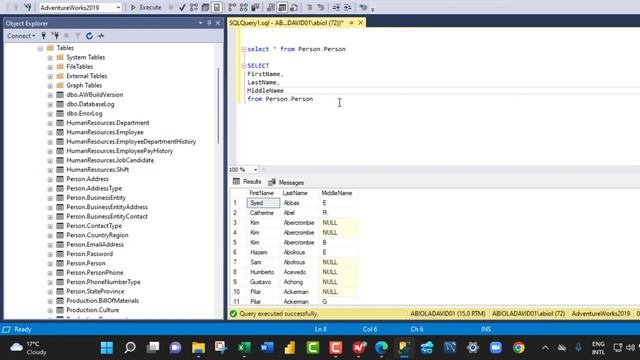Image resolution: width=640 pixels, height=360 pixels.
Task: Open the 100 % zoom dropdown
Action: (x=256, y=170)
